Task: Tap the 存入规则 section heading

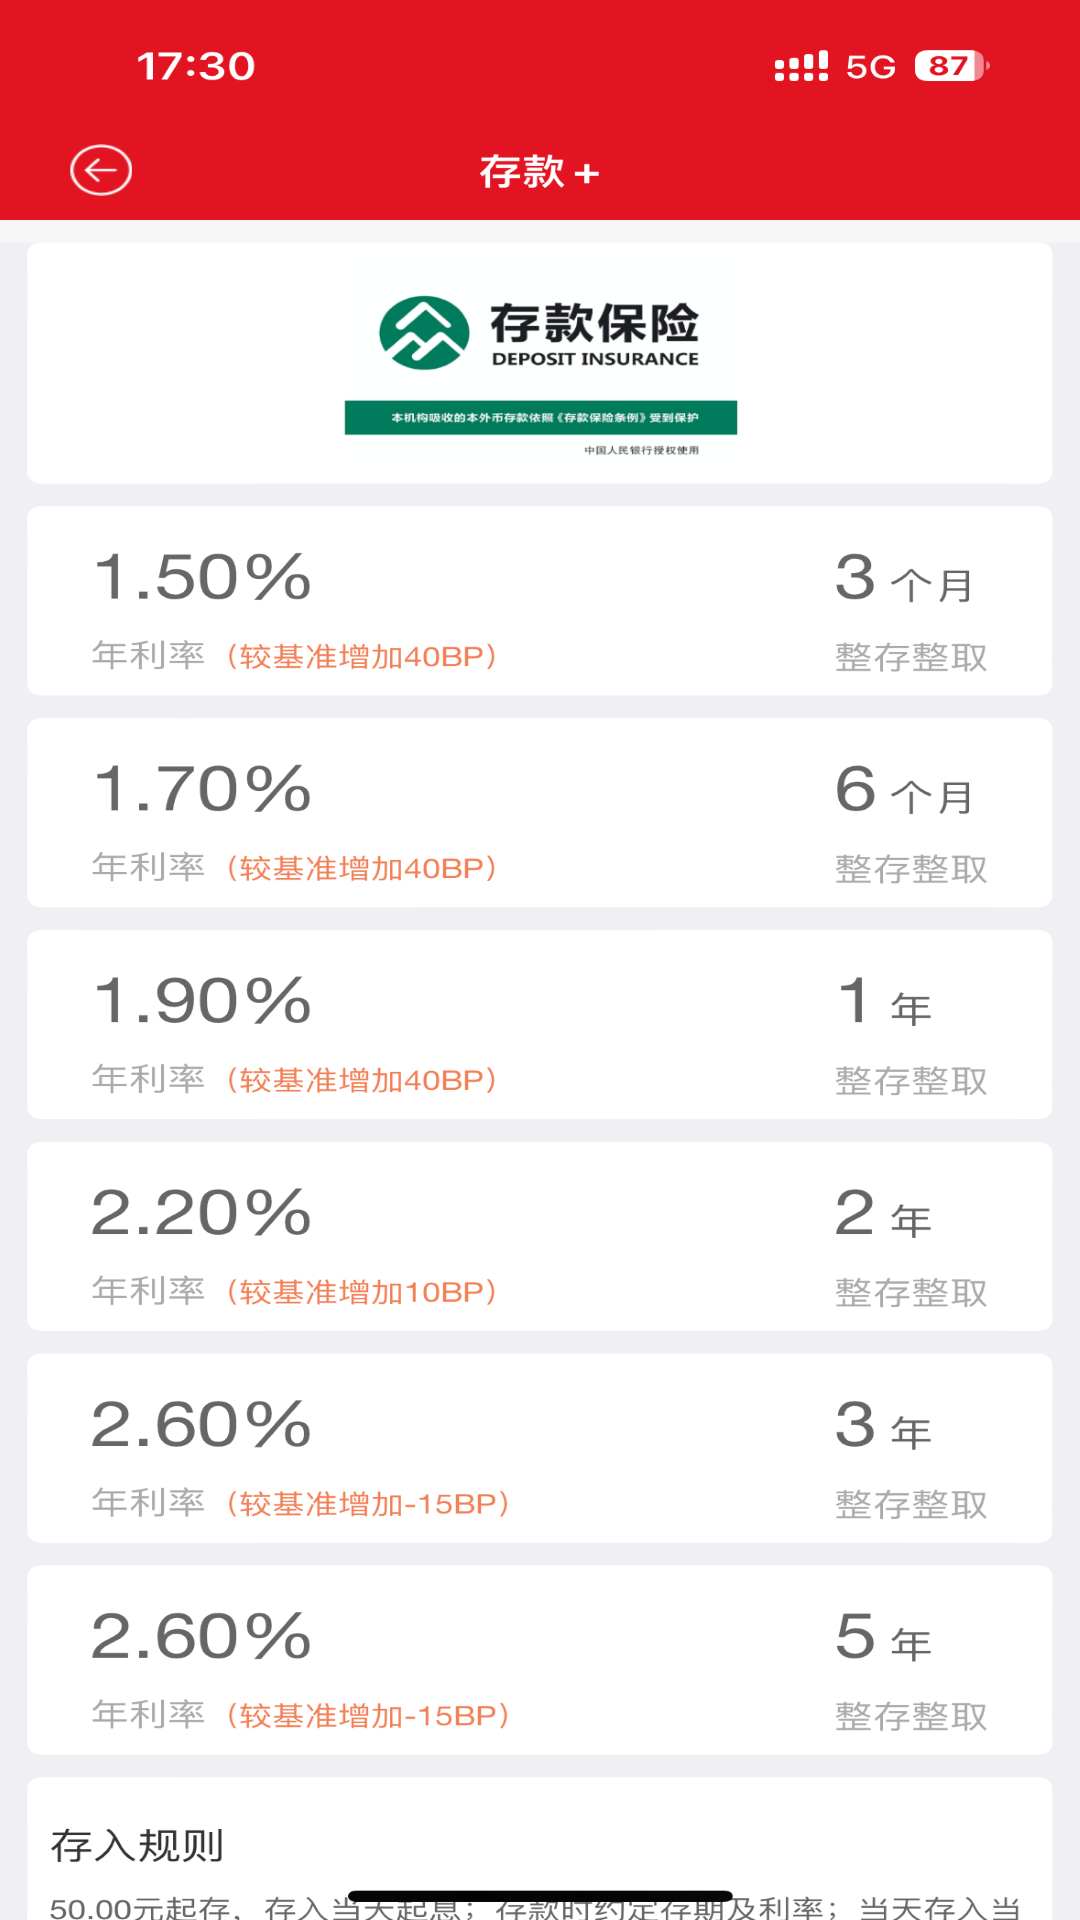Action: pos(137,1846)
